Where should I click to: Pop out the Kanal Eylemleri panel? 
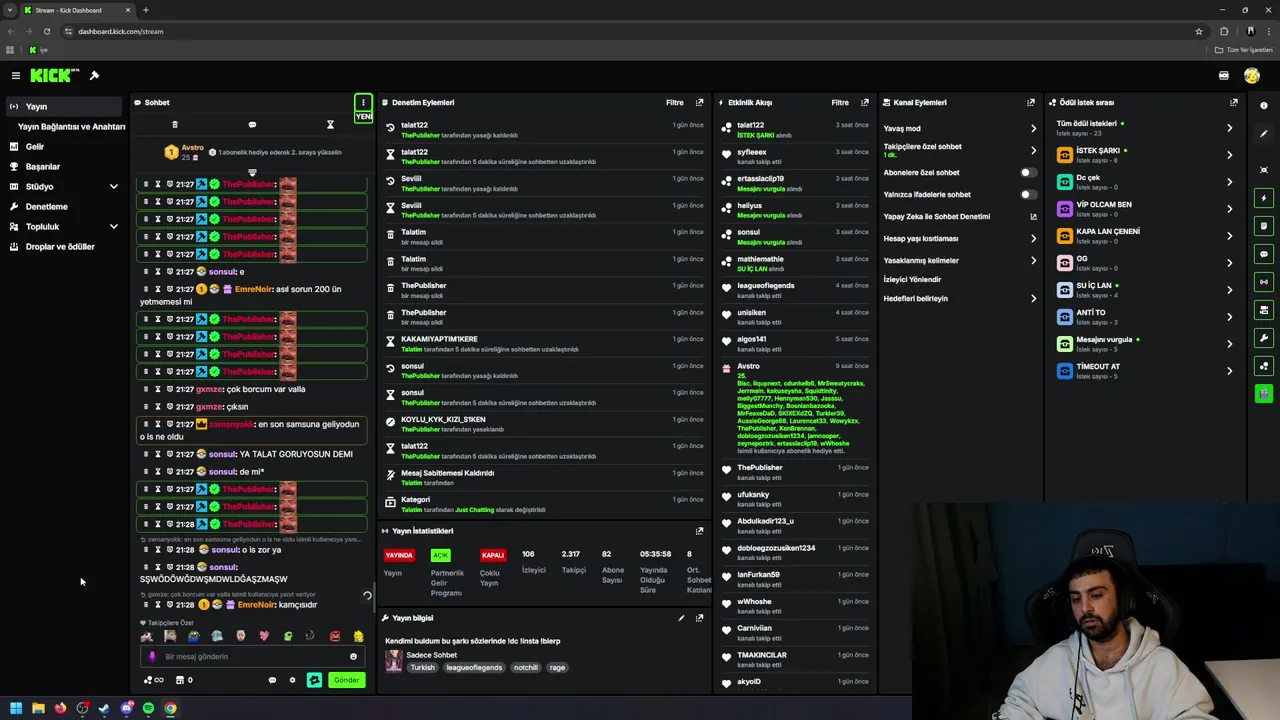pos(1031,102)
